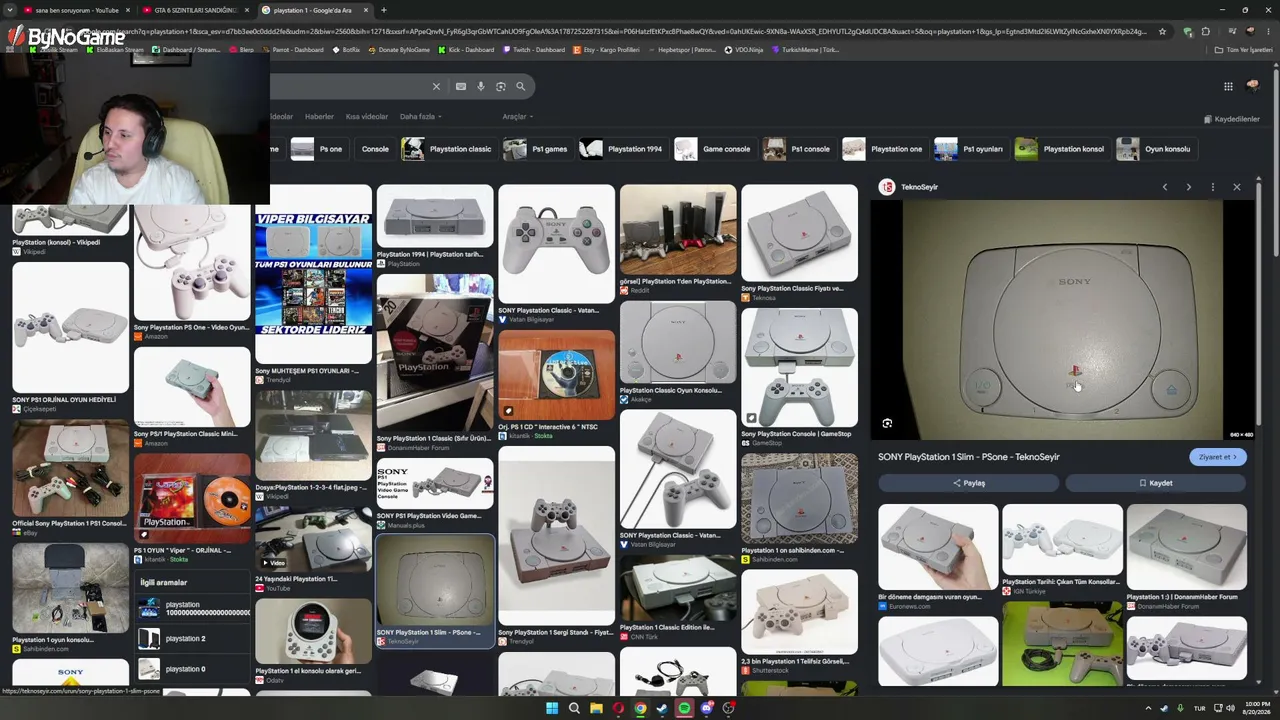Screen dimensions: 1280x720
Task: Open the 'Tüm Yer İşaretleri' bookmarks folder
Action: pyautogui.click(x=1244, y=49)
